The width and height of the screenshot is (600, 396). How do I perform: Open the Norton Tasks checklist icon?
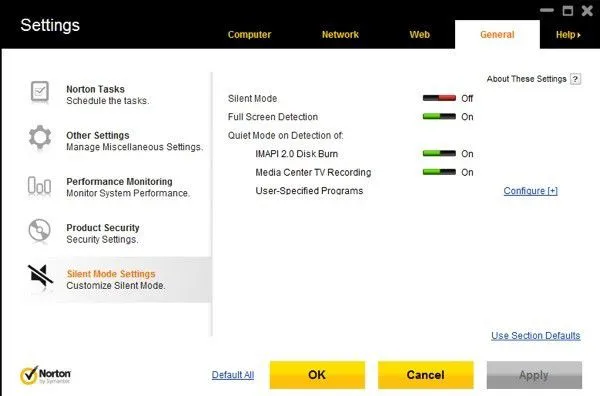pyautogui.click(x=40, y=92)
